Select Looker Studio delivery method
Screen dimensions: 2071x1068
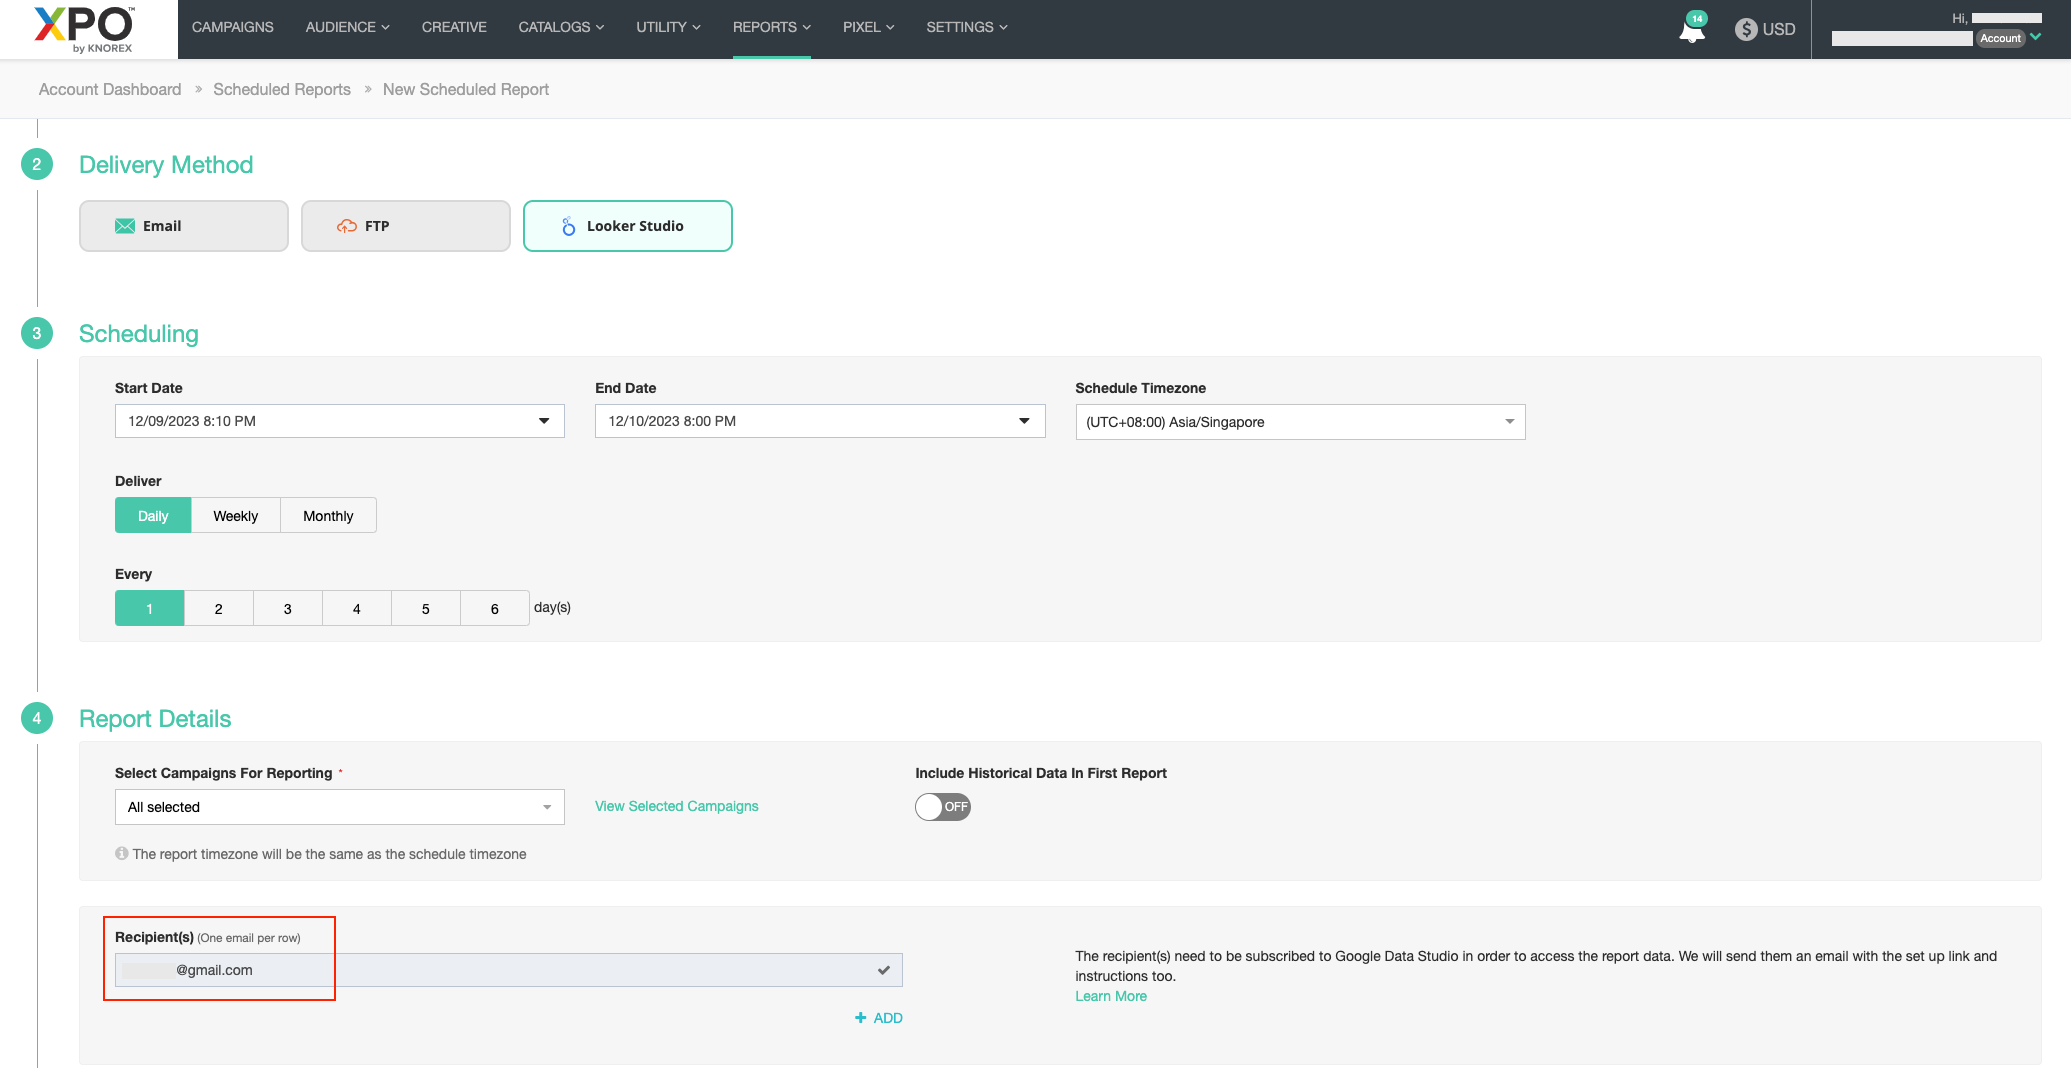(x=627, y=226)
